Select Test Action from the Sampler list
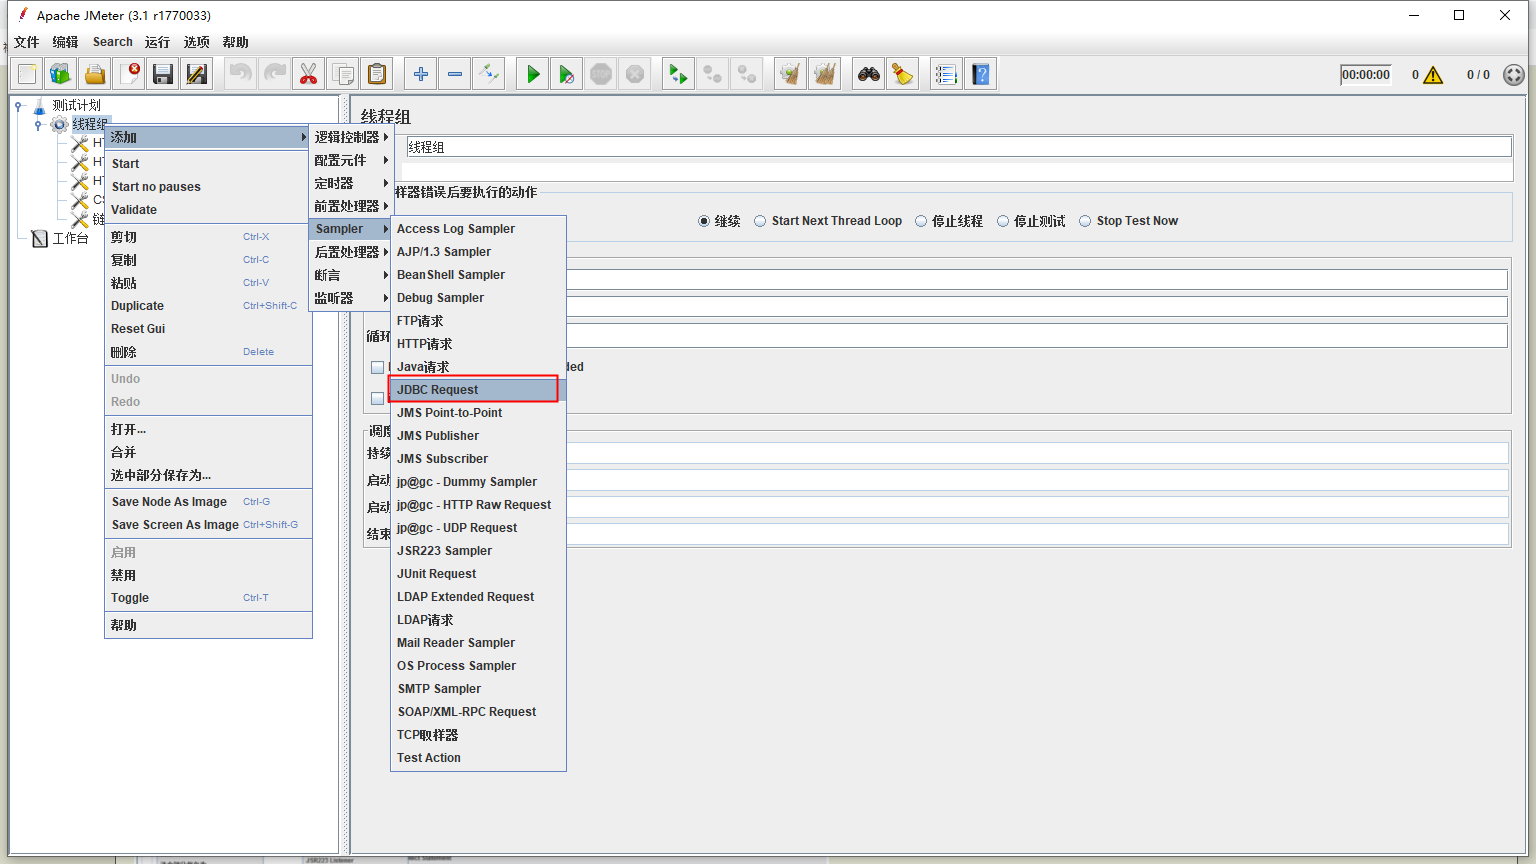The height and width of the screenshot is (864, 1536). coord(478,758)
